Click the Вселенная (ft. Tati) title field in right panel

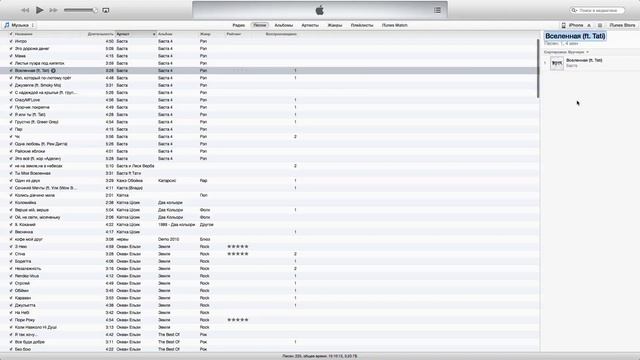click(575, 36)
